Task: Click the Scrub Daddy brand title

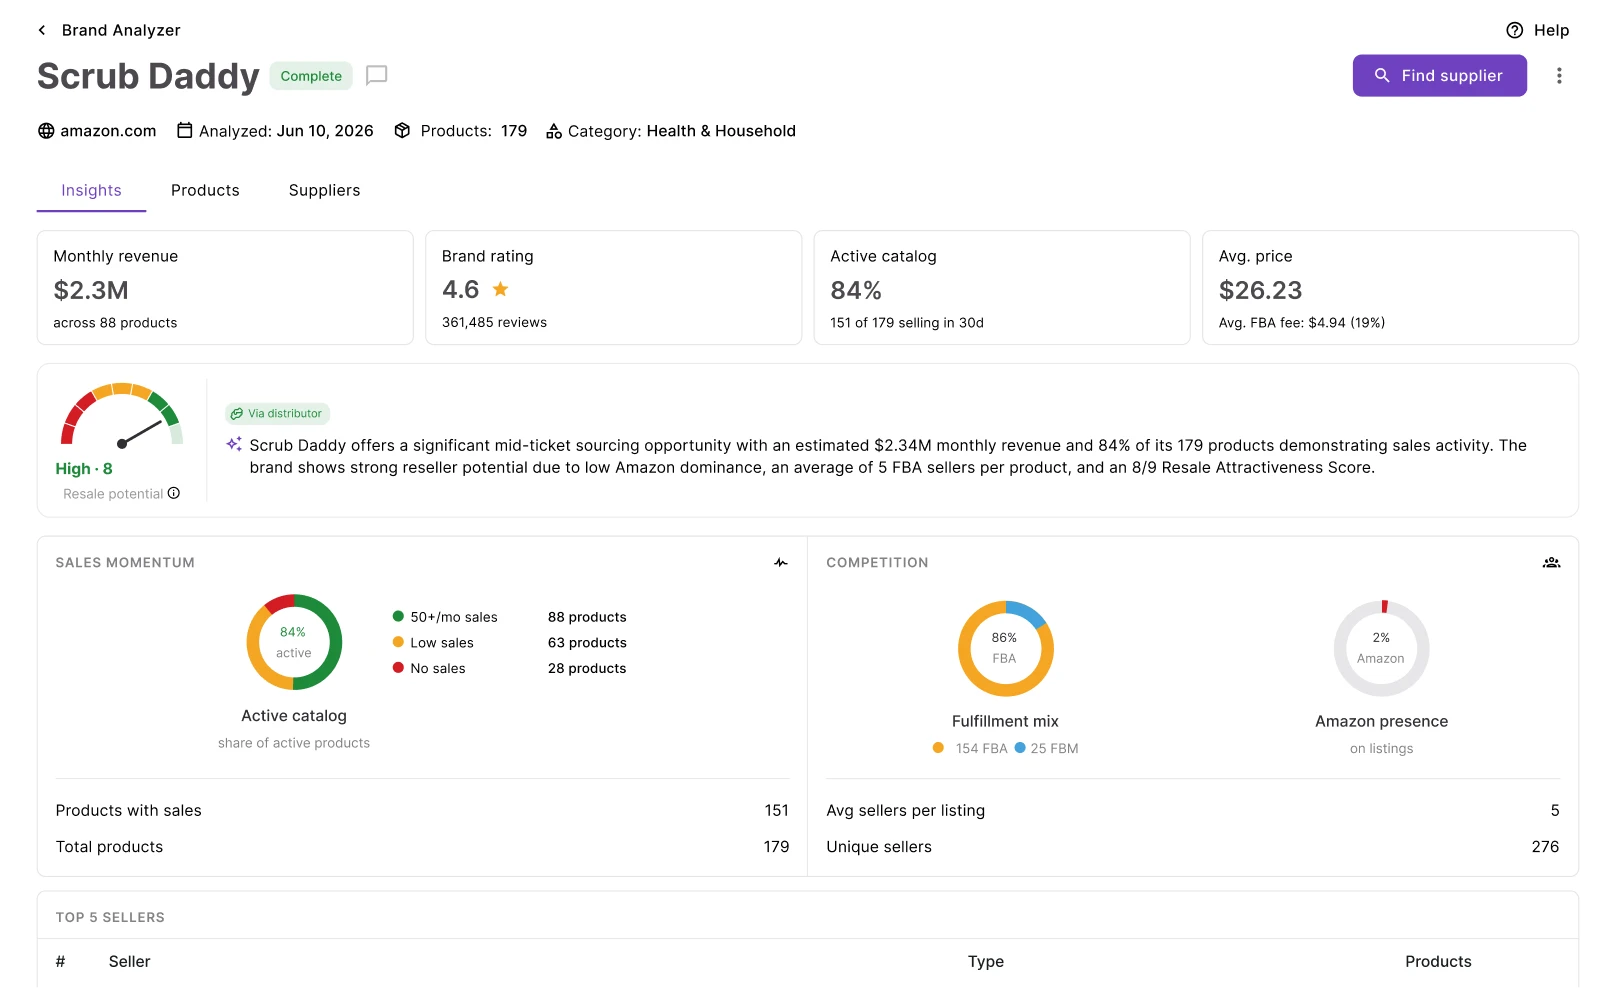Action: click(x=148, y=76)
